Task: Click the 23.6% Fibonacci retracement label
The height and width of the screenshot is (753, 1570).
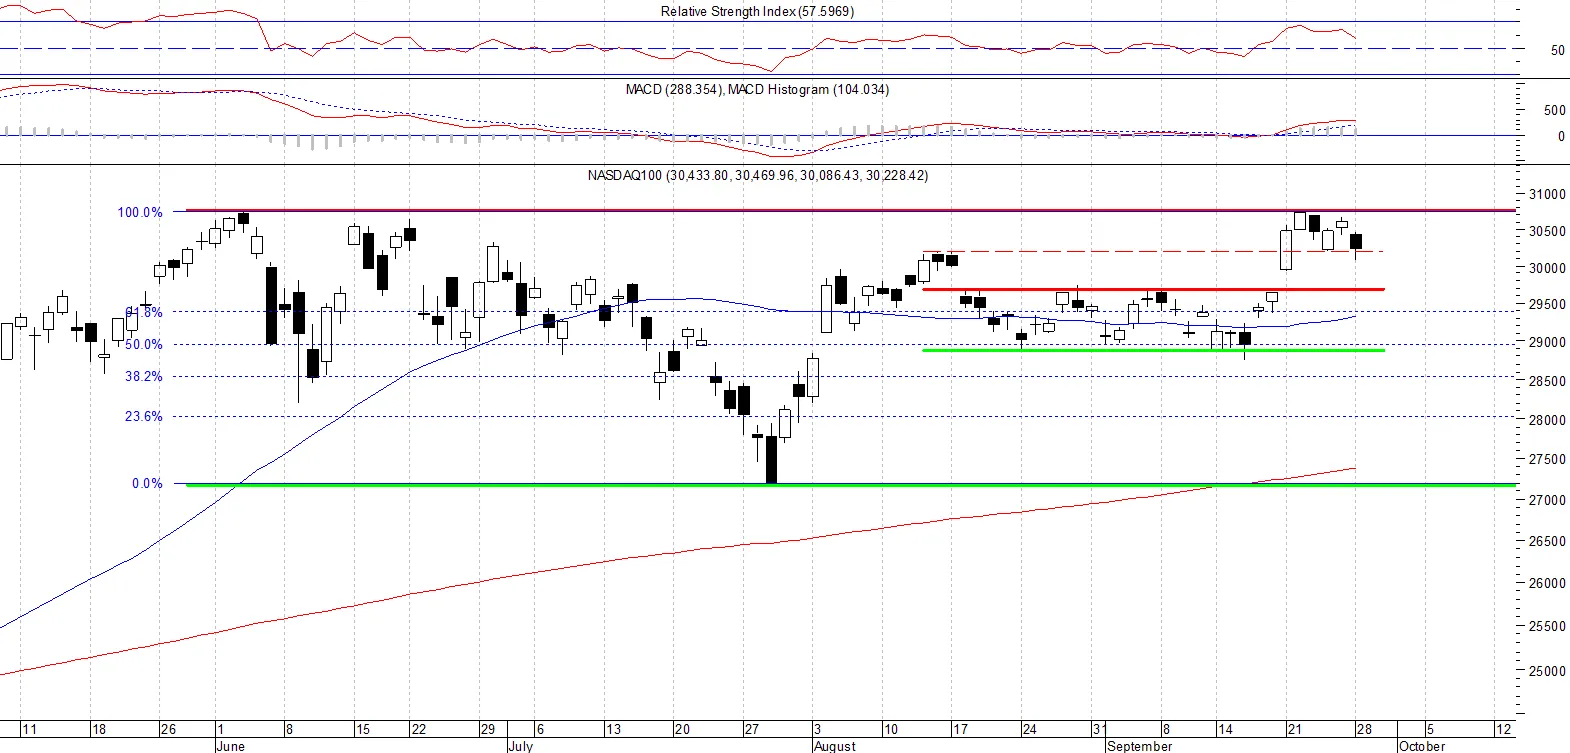Action: [144, 417]
